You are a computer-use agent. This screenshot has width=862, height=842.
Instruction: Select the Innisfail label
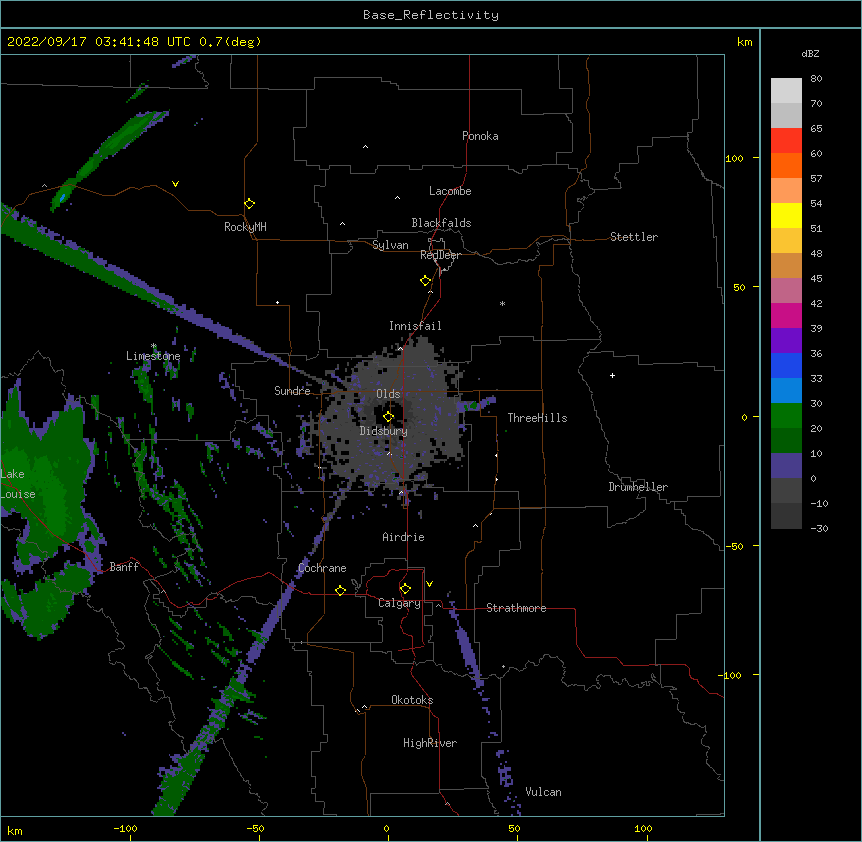[x=415, y=326]
